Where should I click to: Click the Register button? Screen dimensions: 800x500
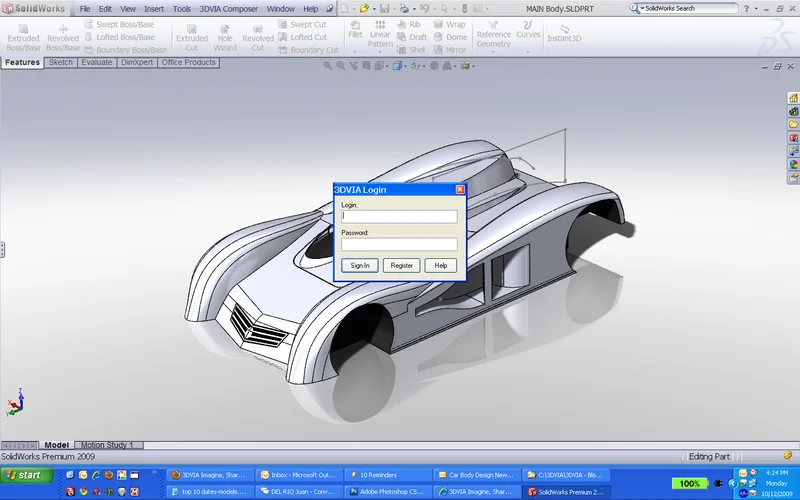(x=401, y=265)
